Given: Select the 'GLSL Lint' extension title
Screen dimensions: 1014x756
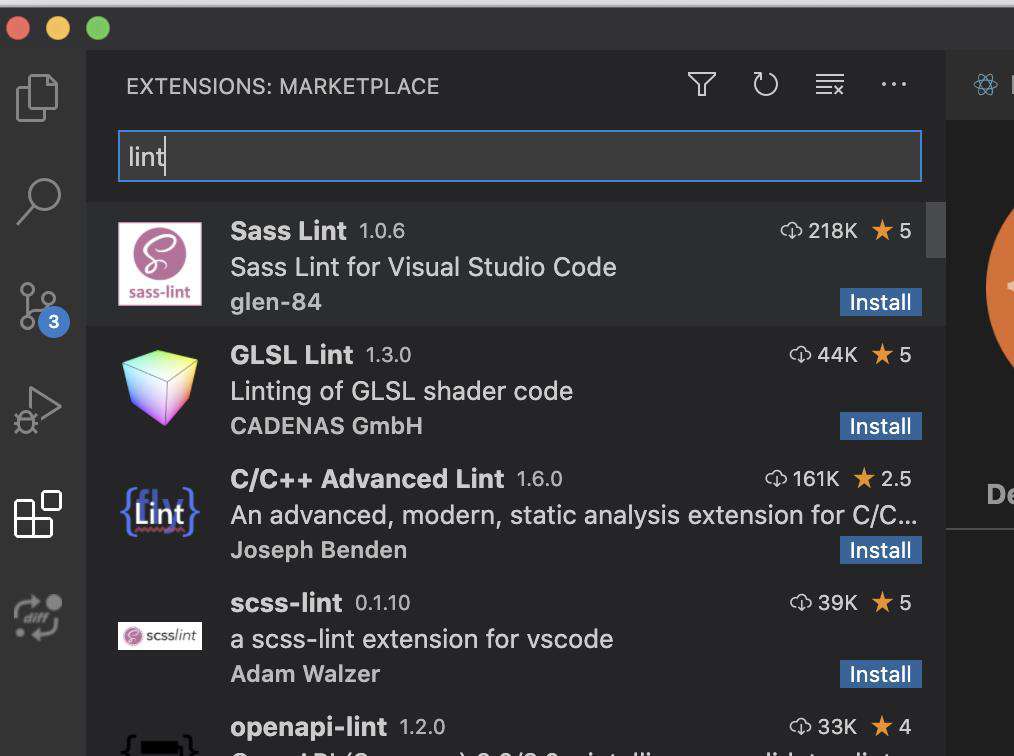Looking at the screenshot, I should coord(292,355).
